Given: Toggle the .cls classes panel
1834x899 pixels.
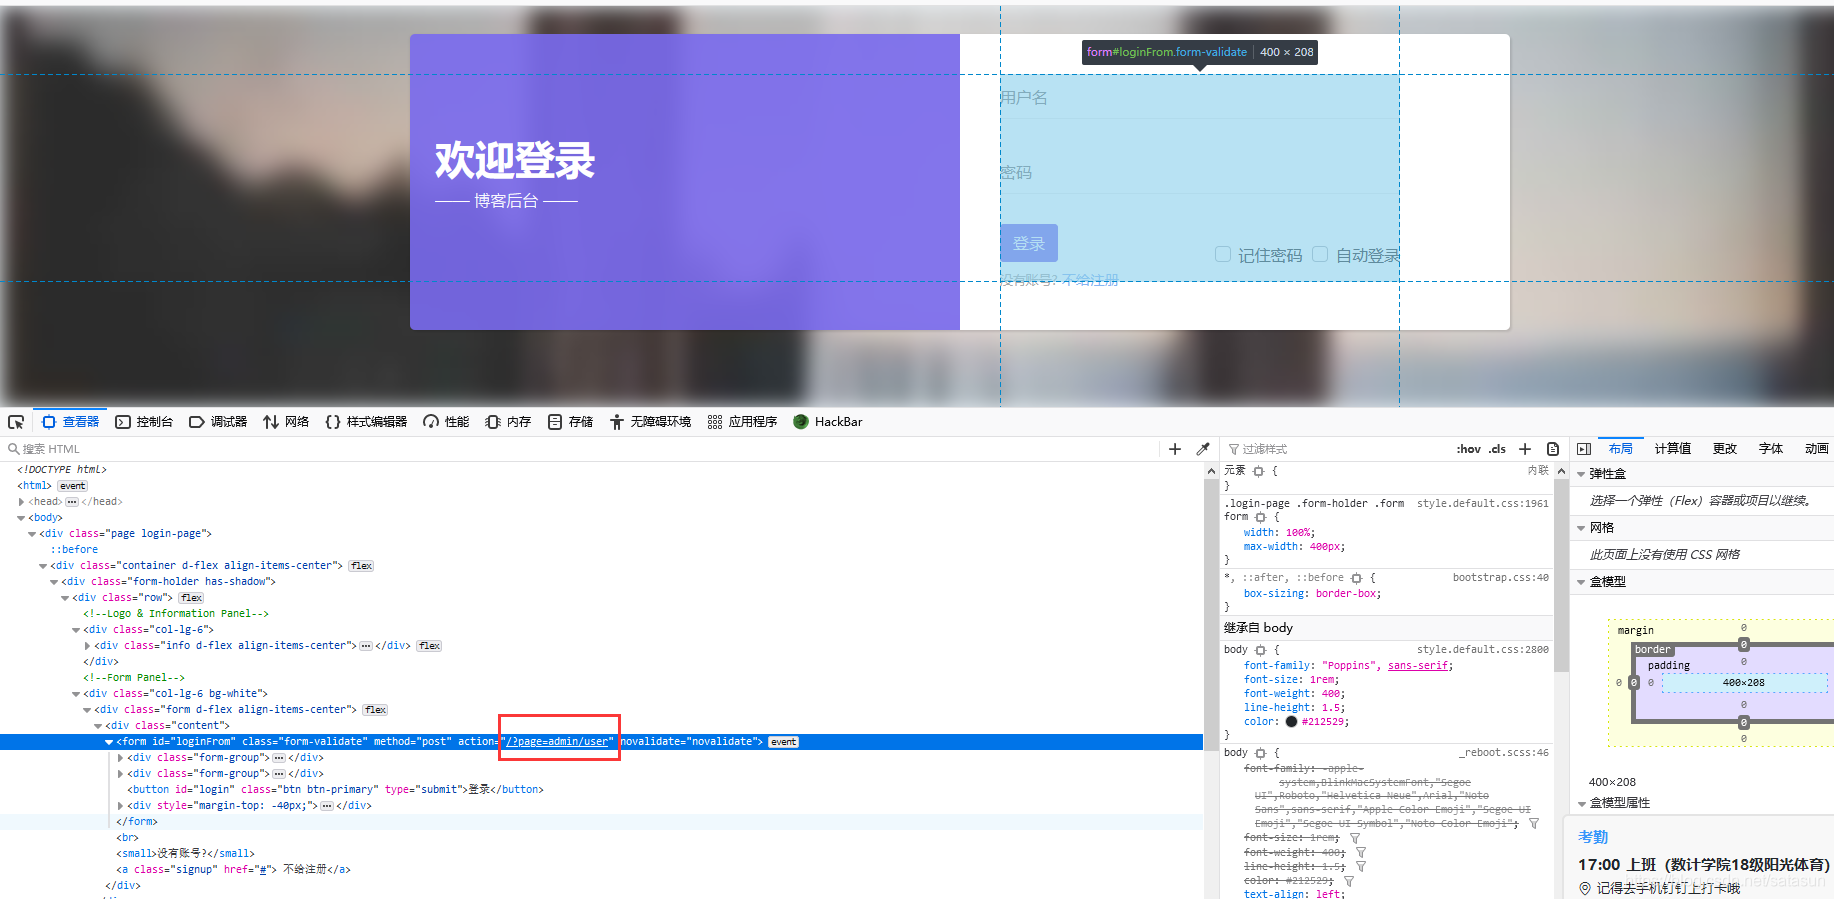Looking at the screenshot, I should pos(1497,449).
